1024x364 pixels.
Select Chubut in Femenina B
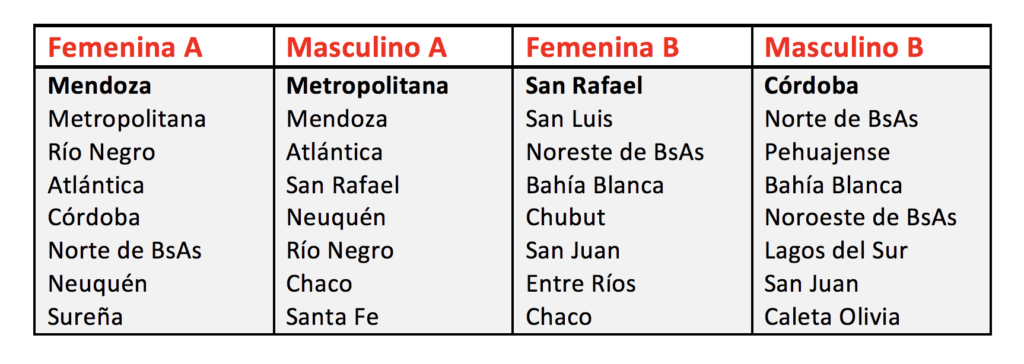[x=566, y=218]
